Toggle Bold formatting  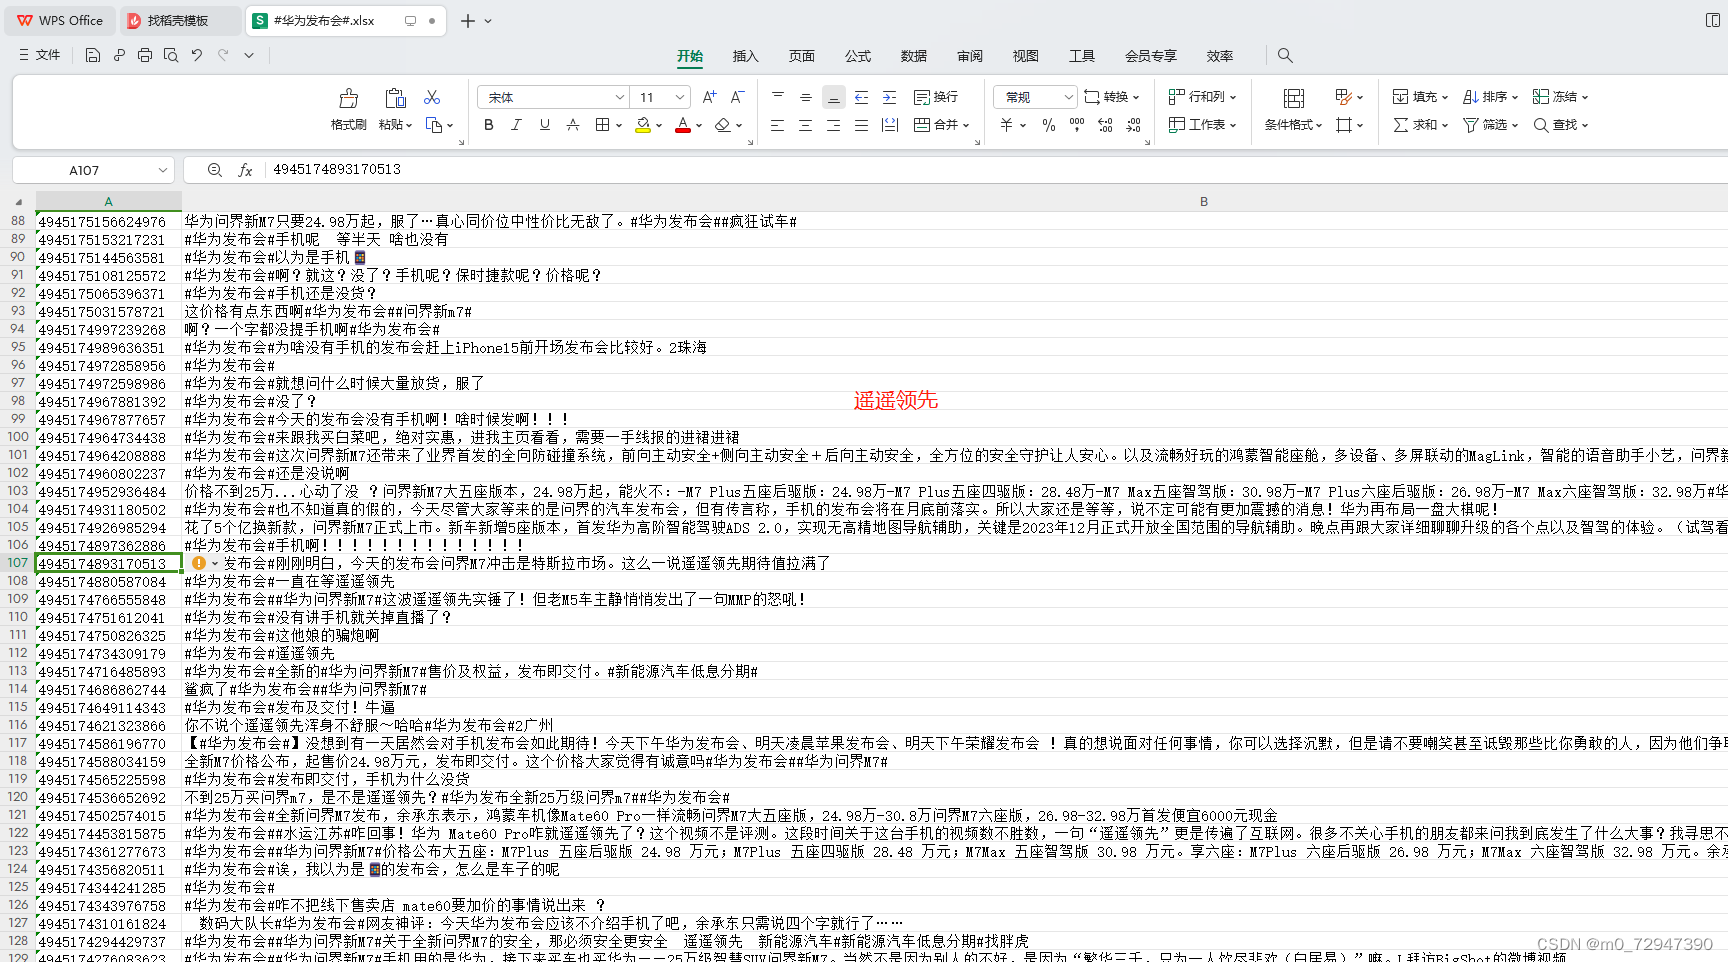488,125
